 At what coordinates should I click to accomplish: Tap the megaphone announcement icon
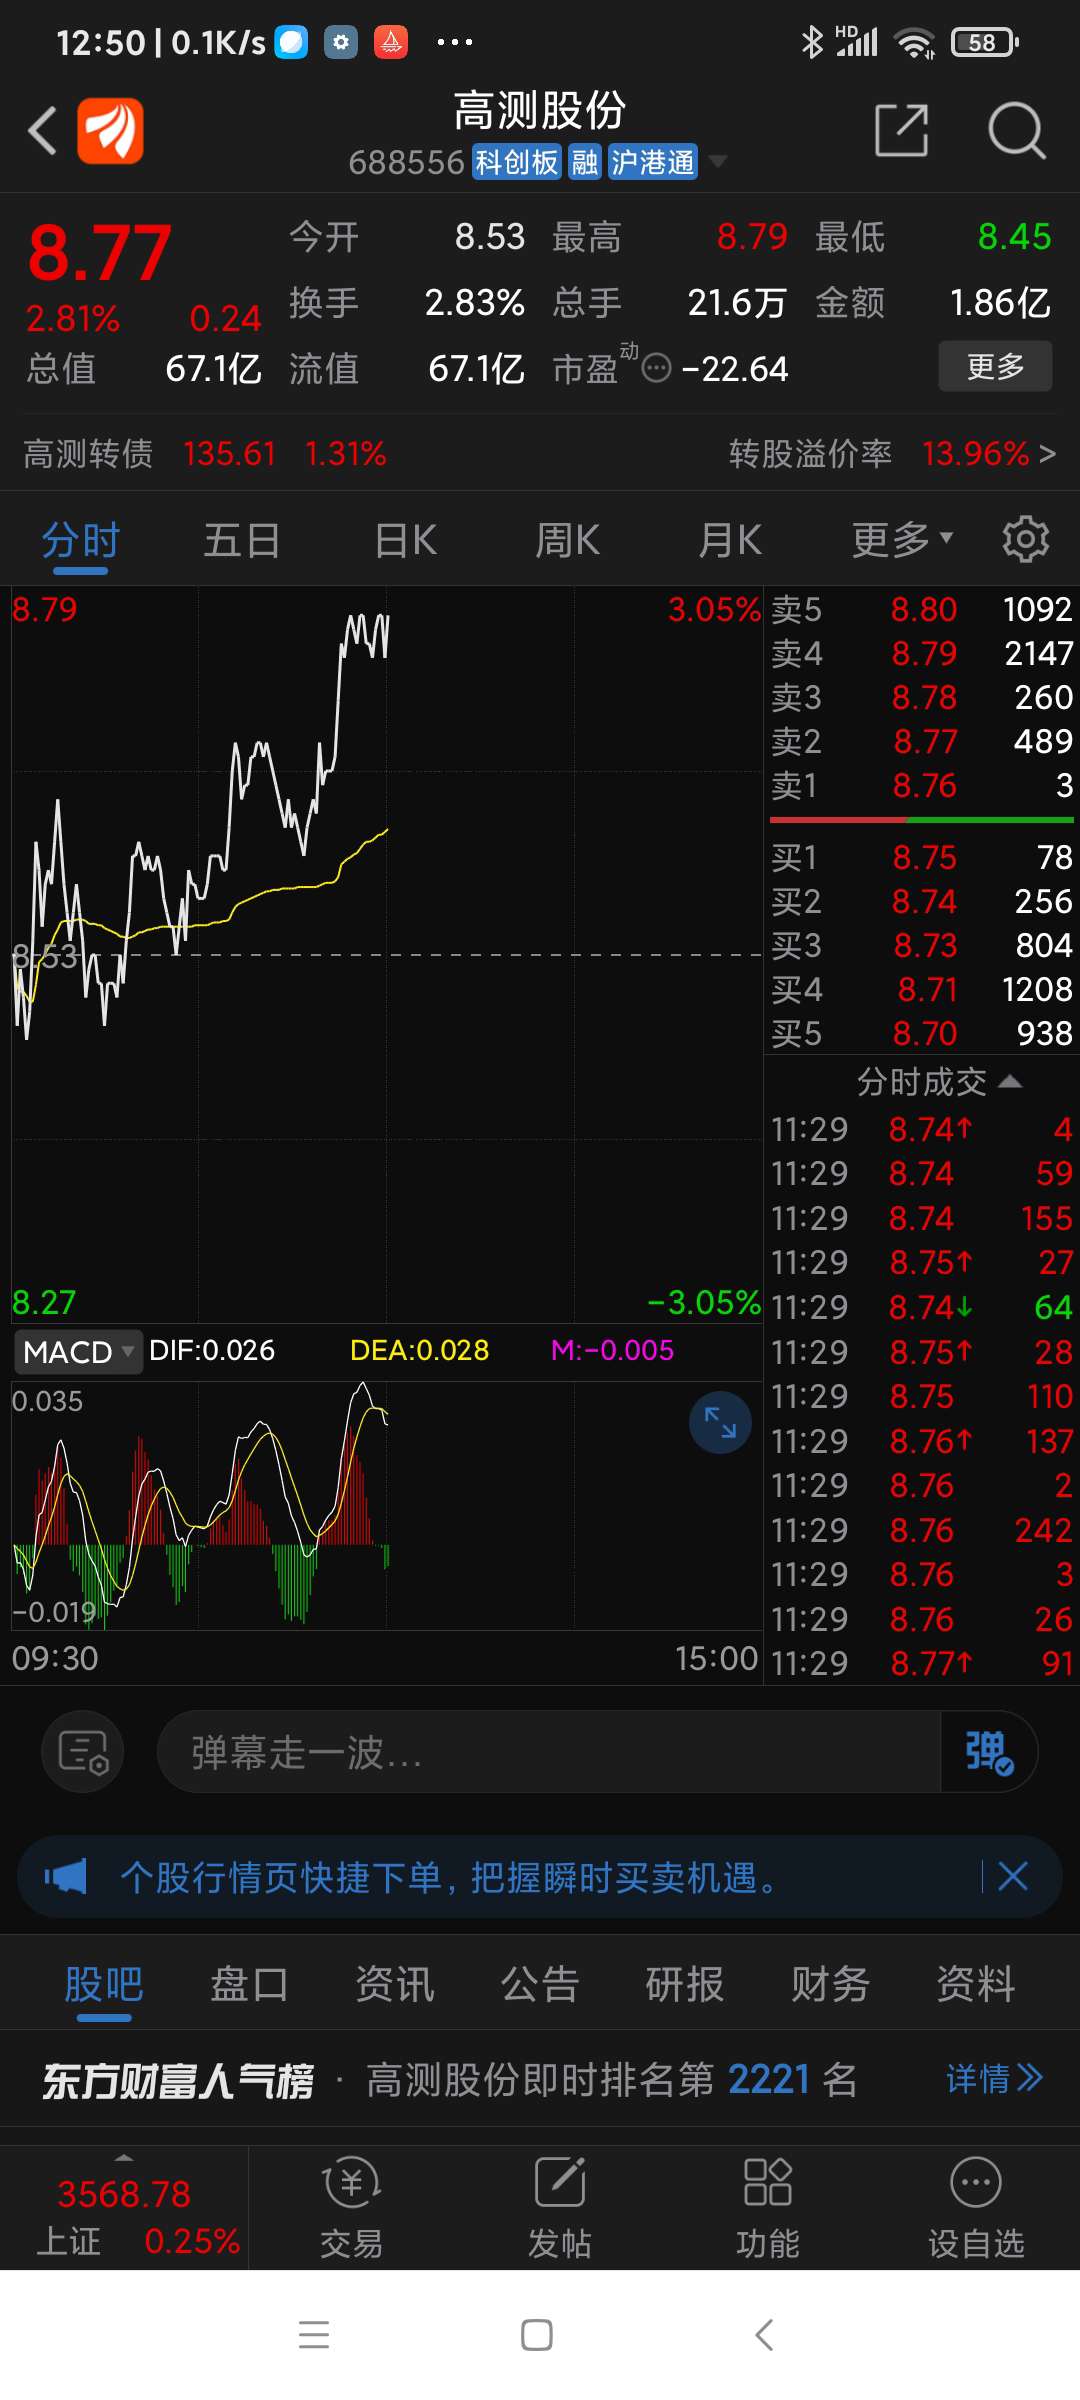coord(66,1877)
